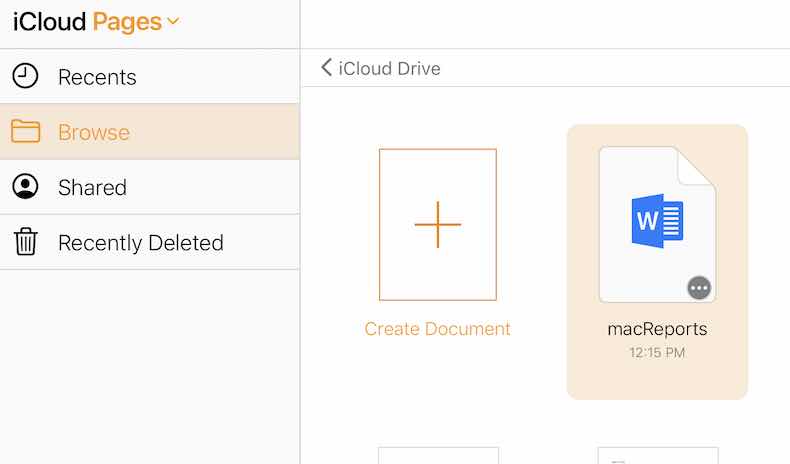This screenshot has height=464, width=790.
Task: Click the Shared person icon
Action: pos(25,186)
